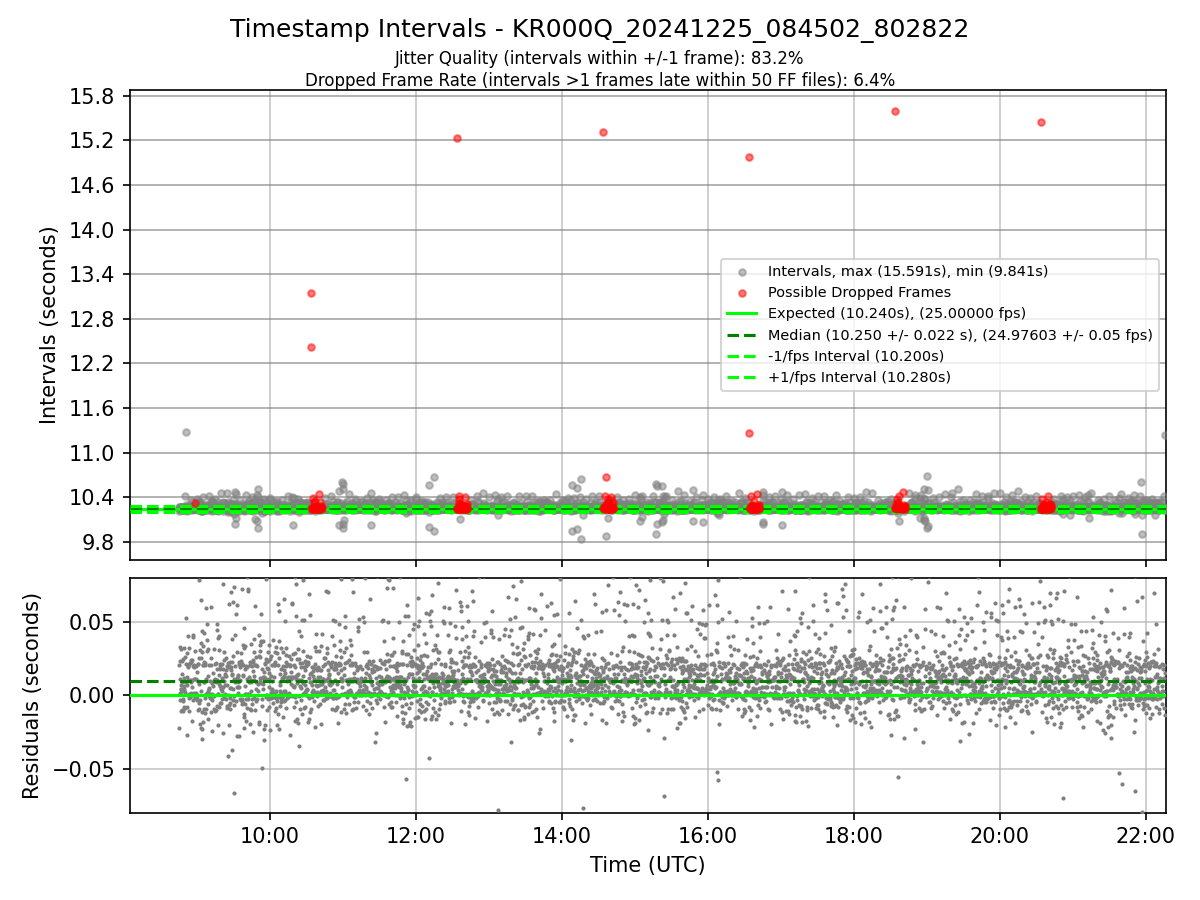Select legend entry '-1/fps Interval (10.200s)'
1200x900 pixels.
855,356
